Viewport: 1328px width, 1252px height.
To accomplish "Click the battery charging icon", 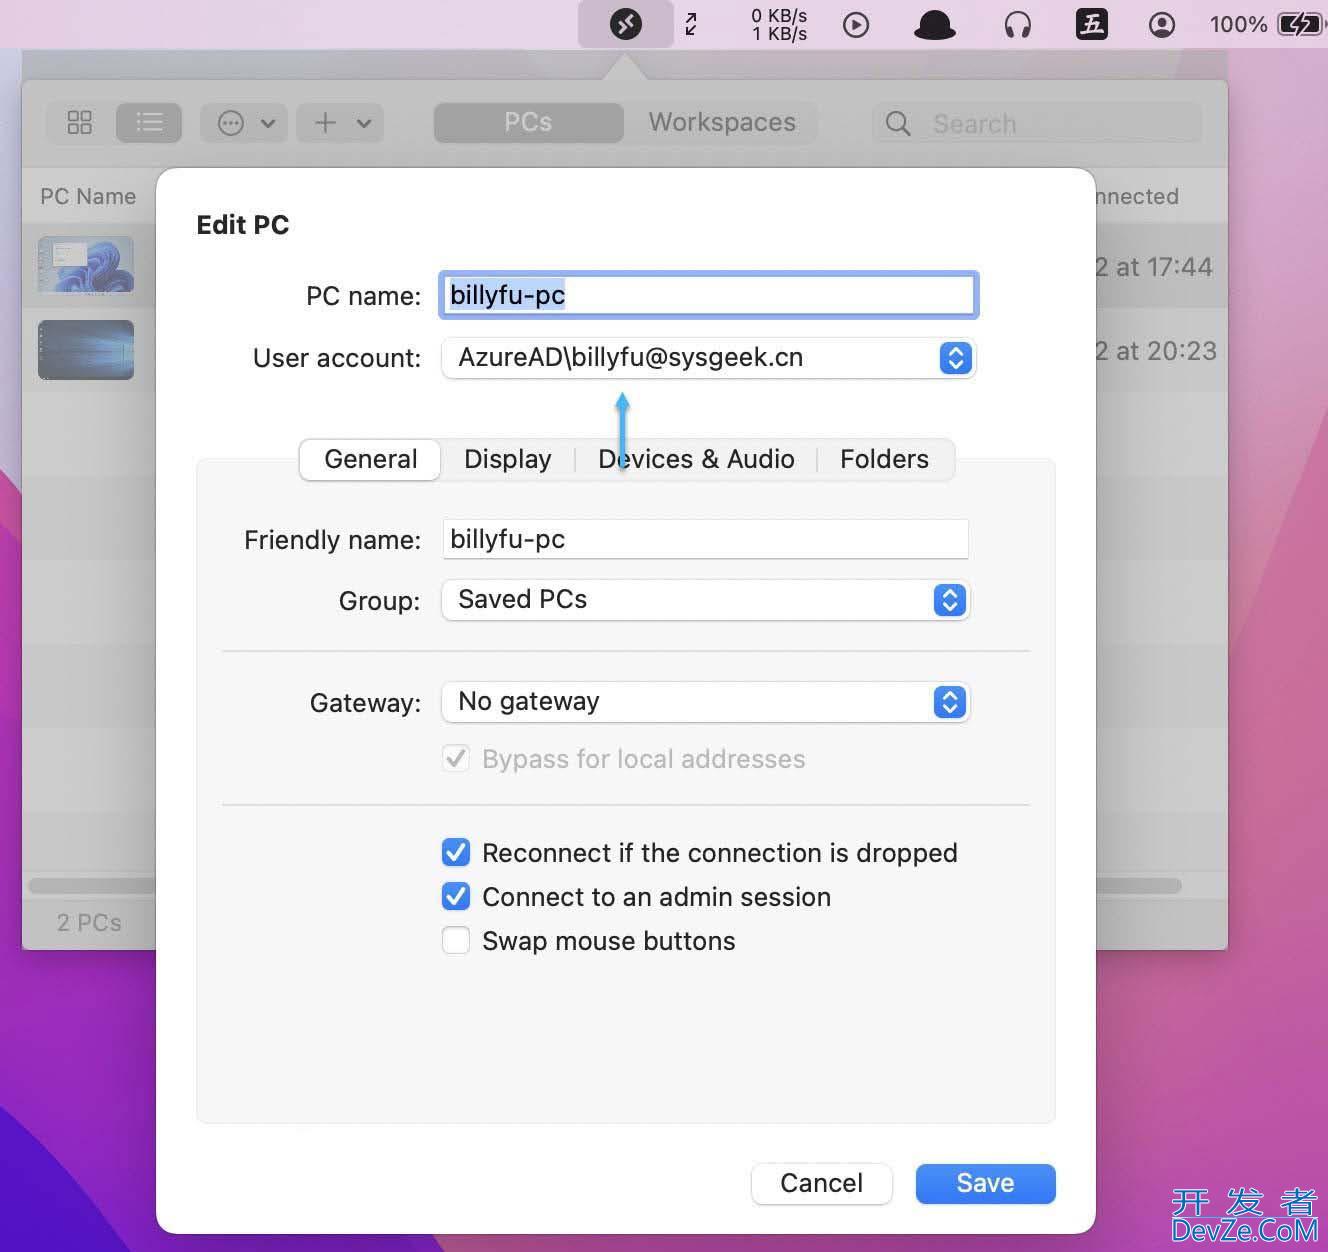I will click(x=1300, y=24).
